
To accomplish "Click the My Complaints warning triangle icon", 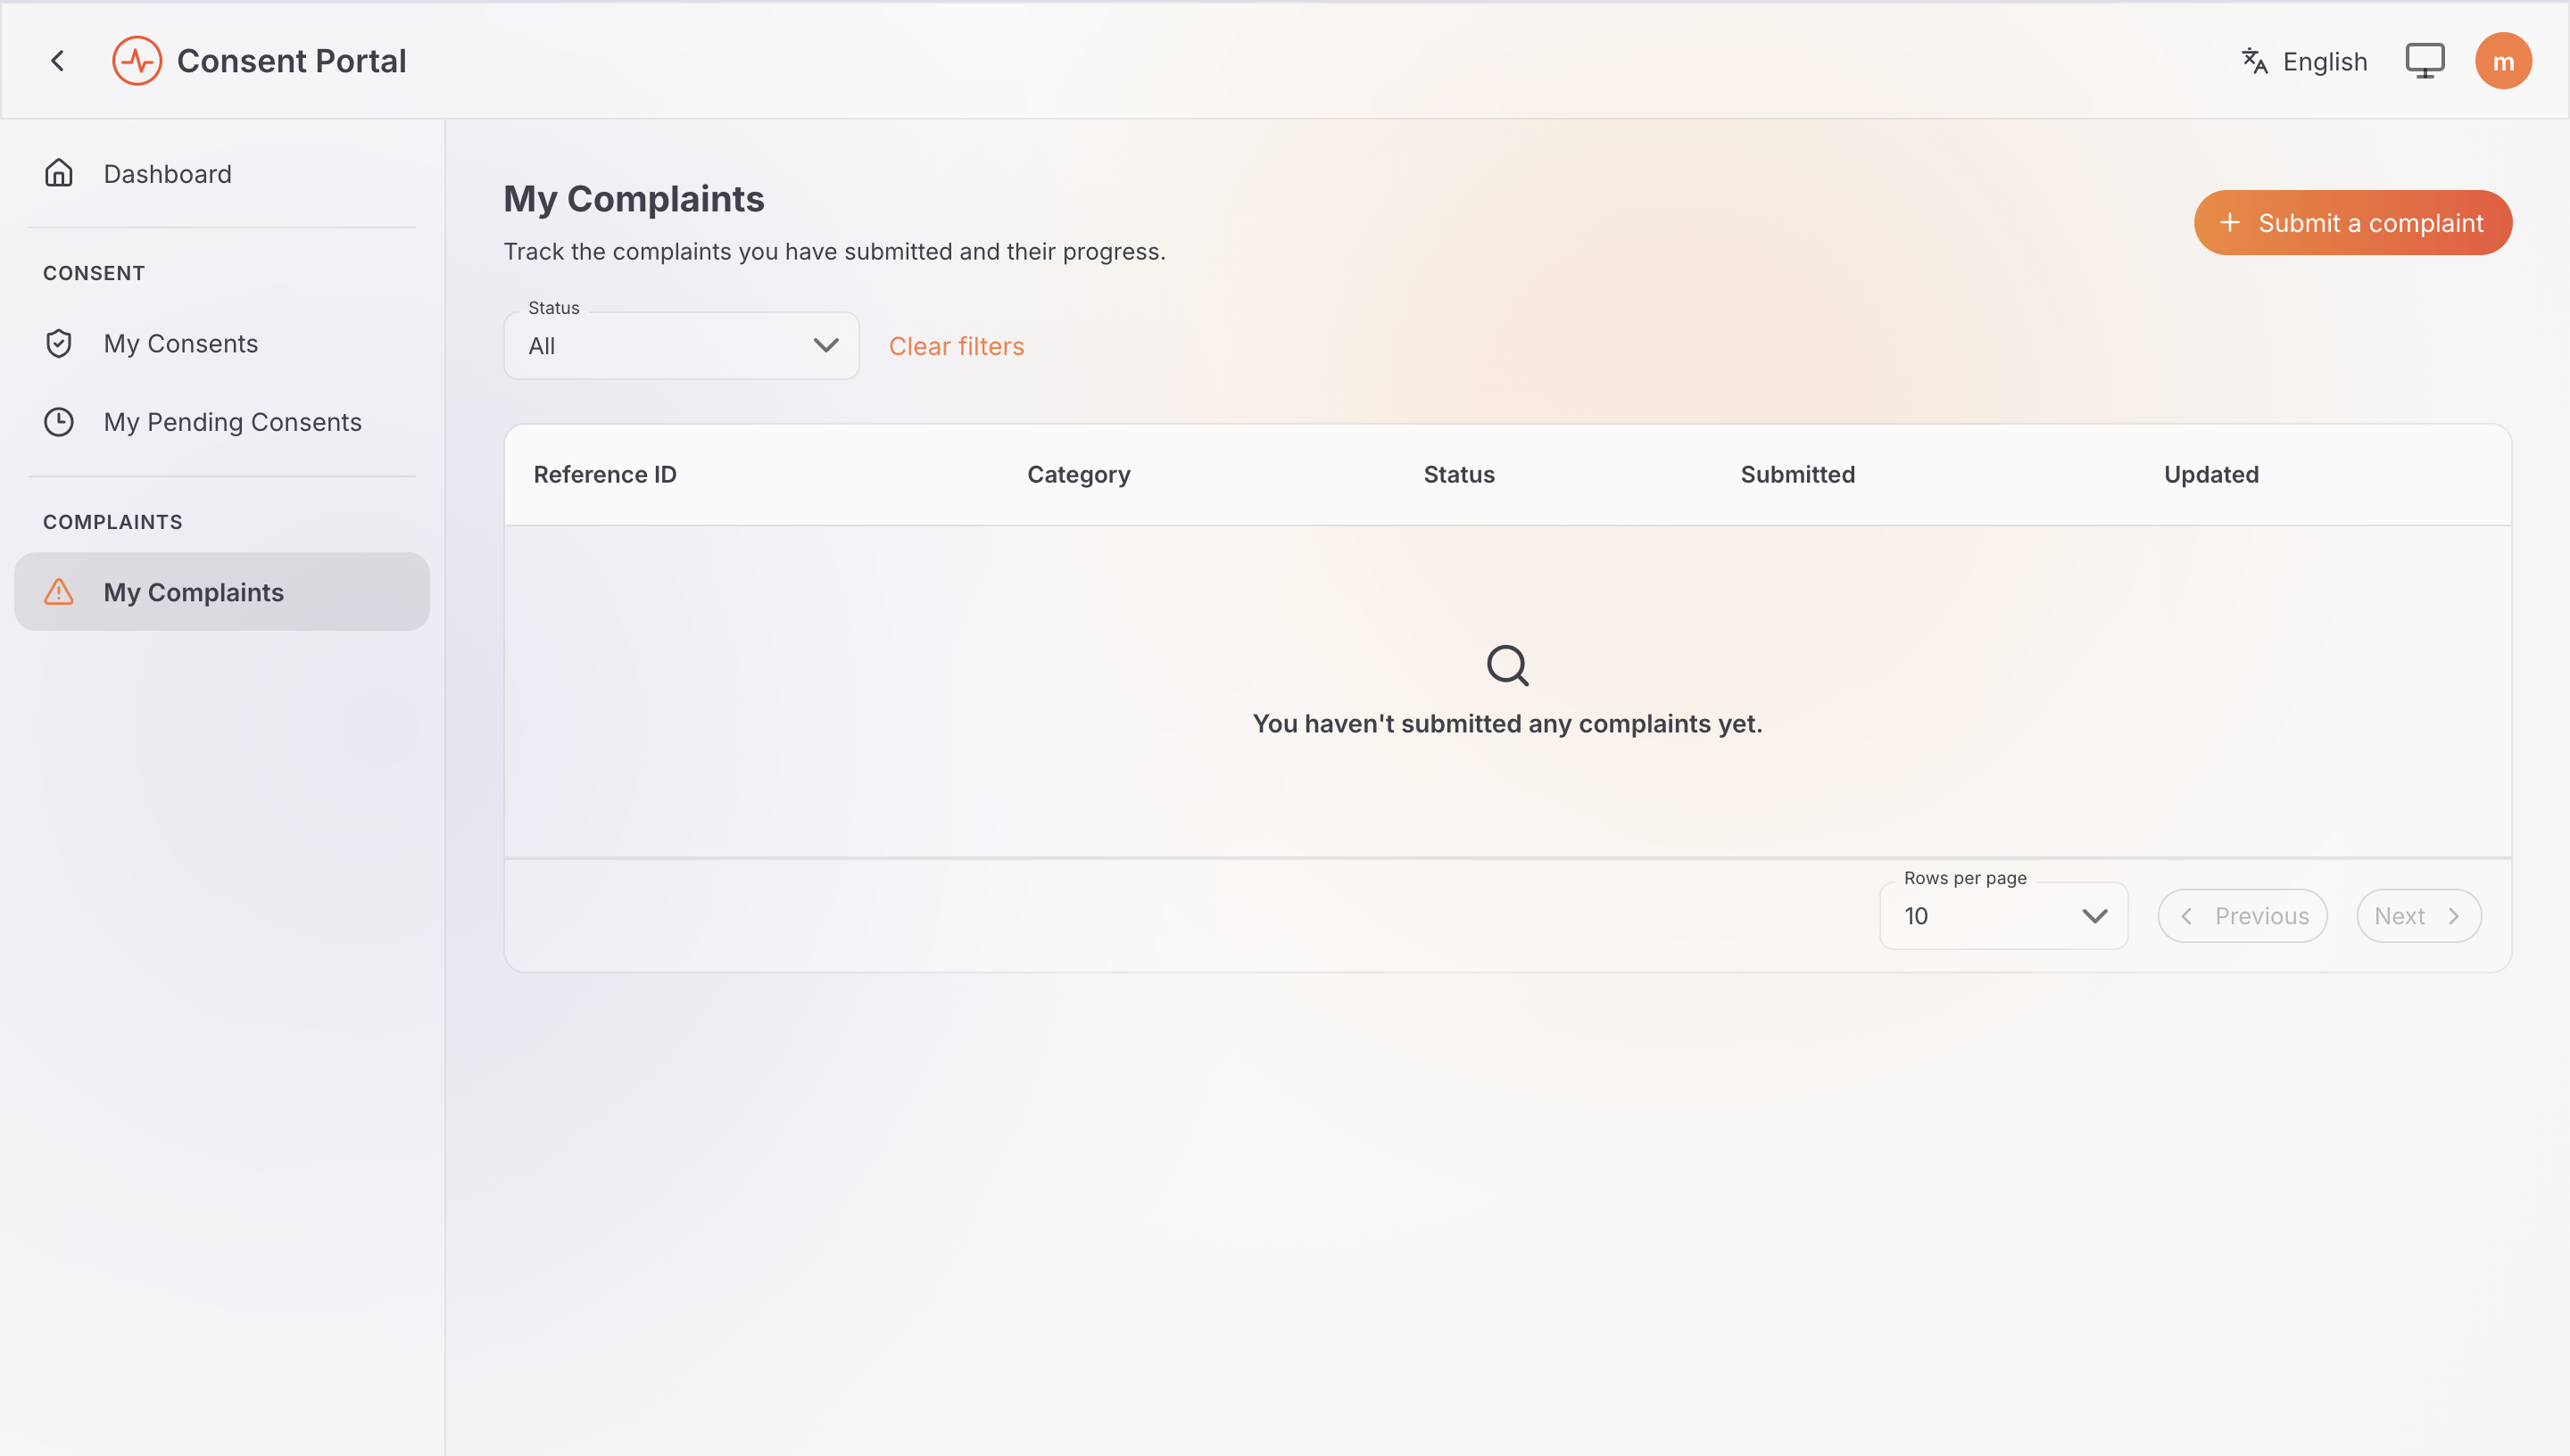I will 59,592.
